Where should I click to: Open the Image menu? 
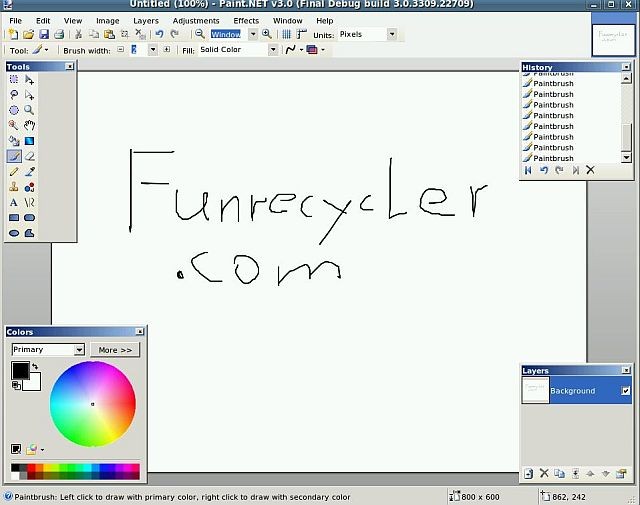[108, 20]
